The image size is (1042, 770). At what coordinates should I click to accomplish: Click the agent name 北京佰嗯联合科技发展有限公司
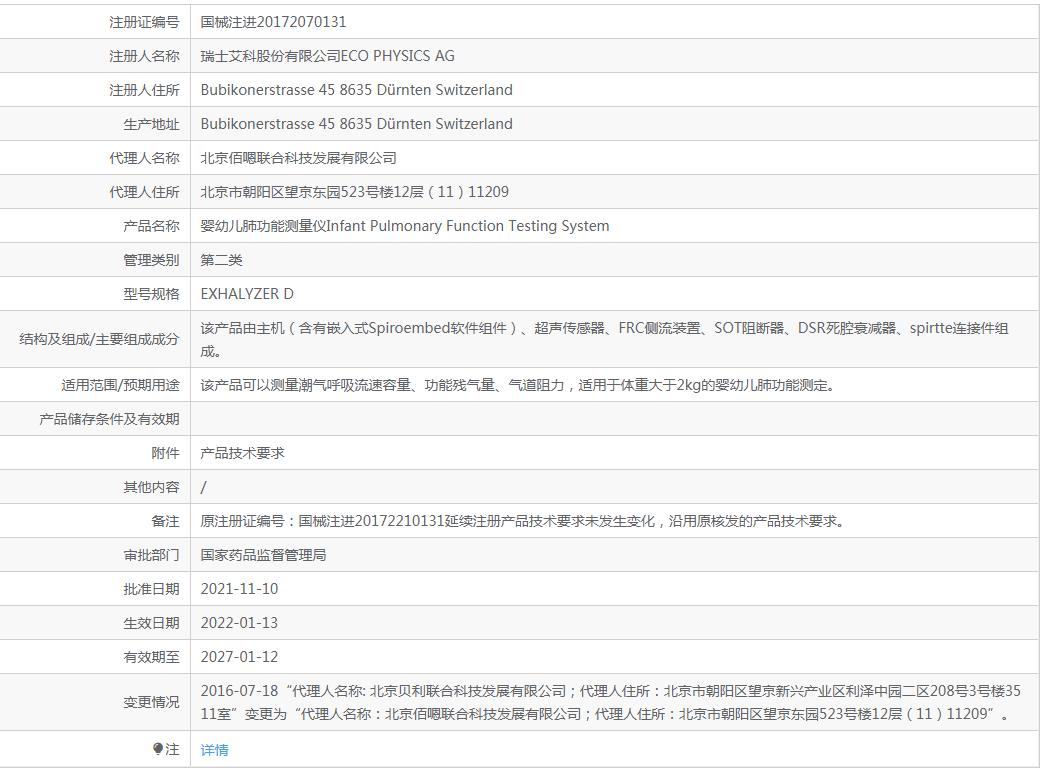click(298, 158)
